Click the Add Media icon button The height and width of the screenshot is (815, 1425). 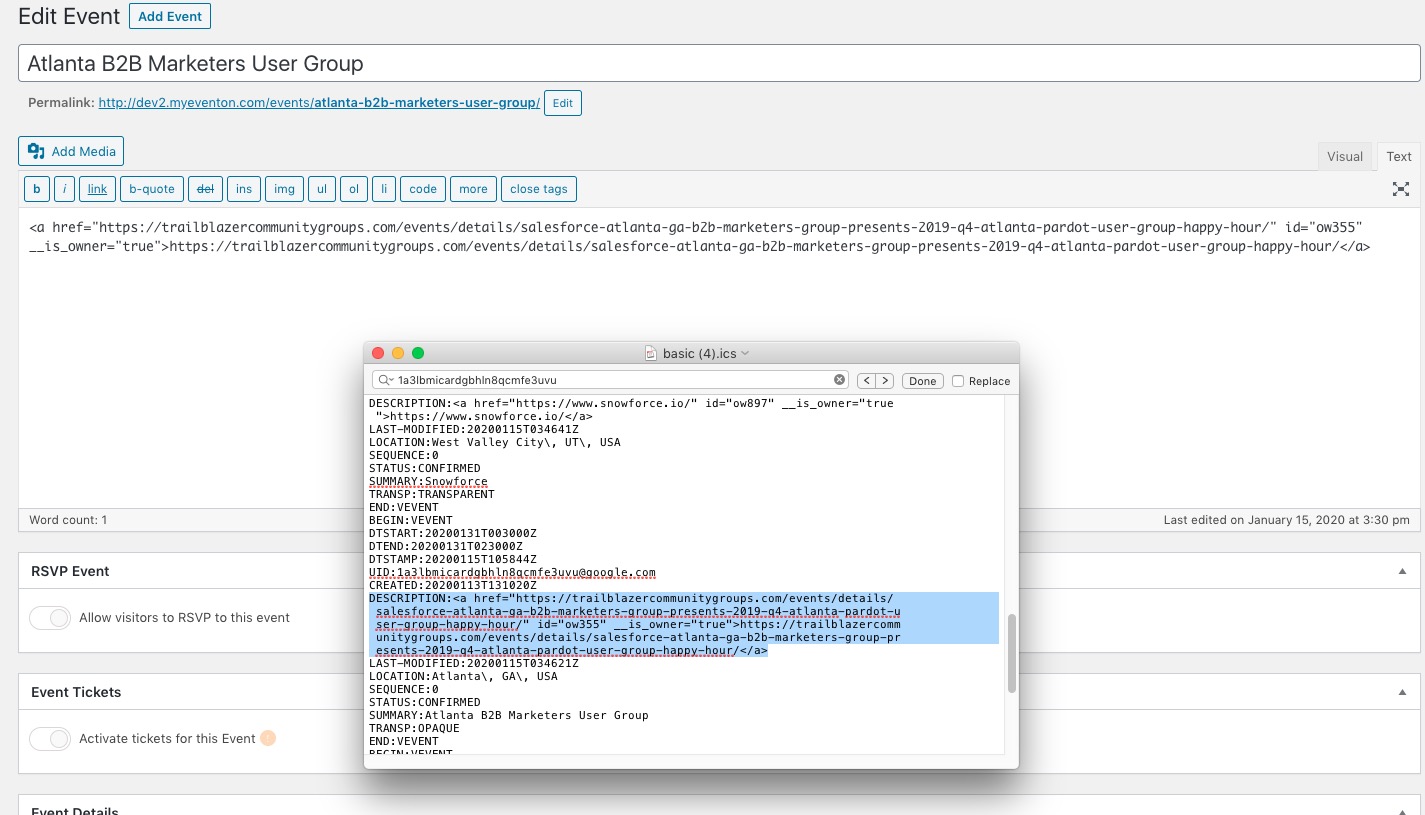(71, 151)
